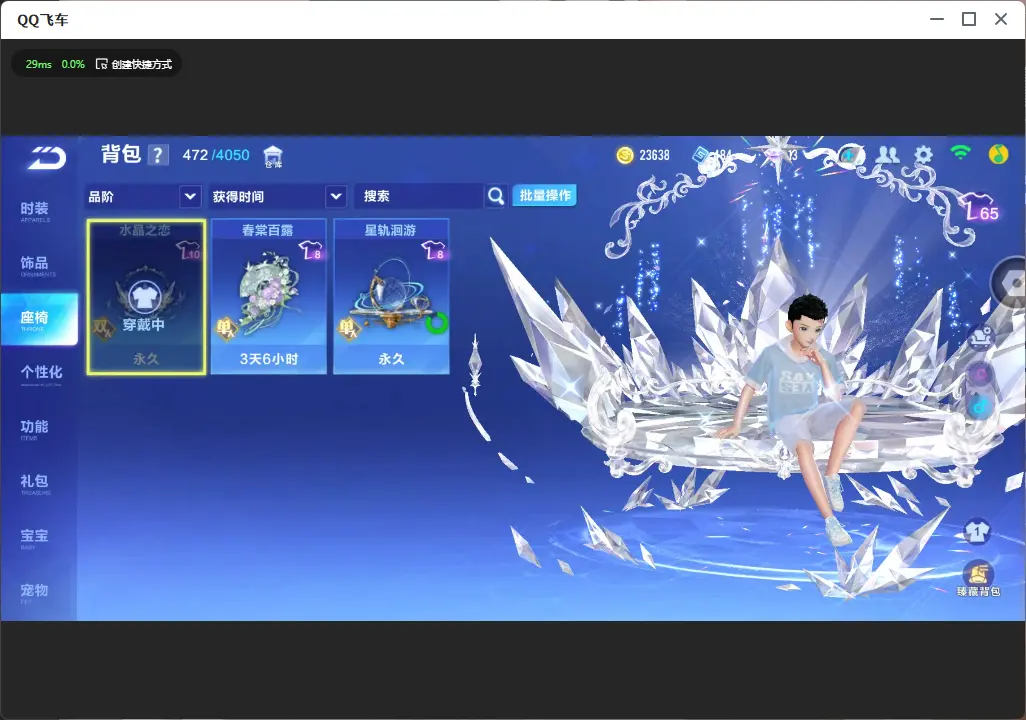
Task: Open the 臻藏背包 collection backpack
Action: [x=978, y=579]
